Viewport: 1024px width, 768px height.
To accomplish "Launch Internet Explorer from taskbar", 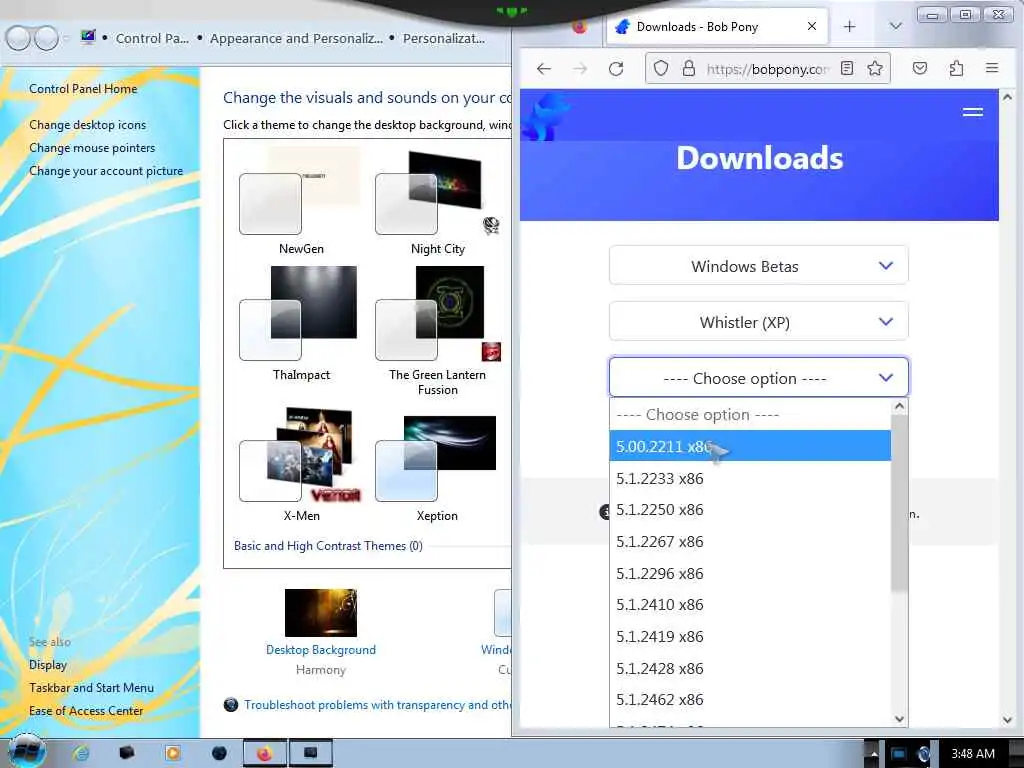I will click(x=81, y=753).
